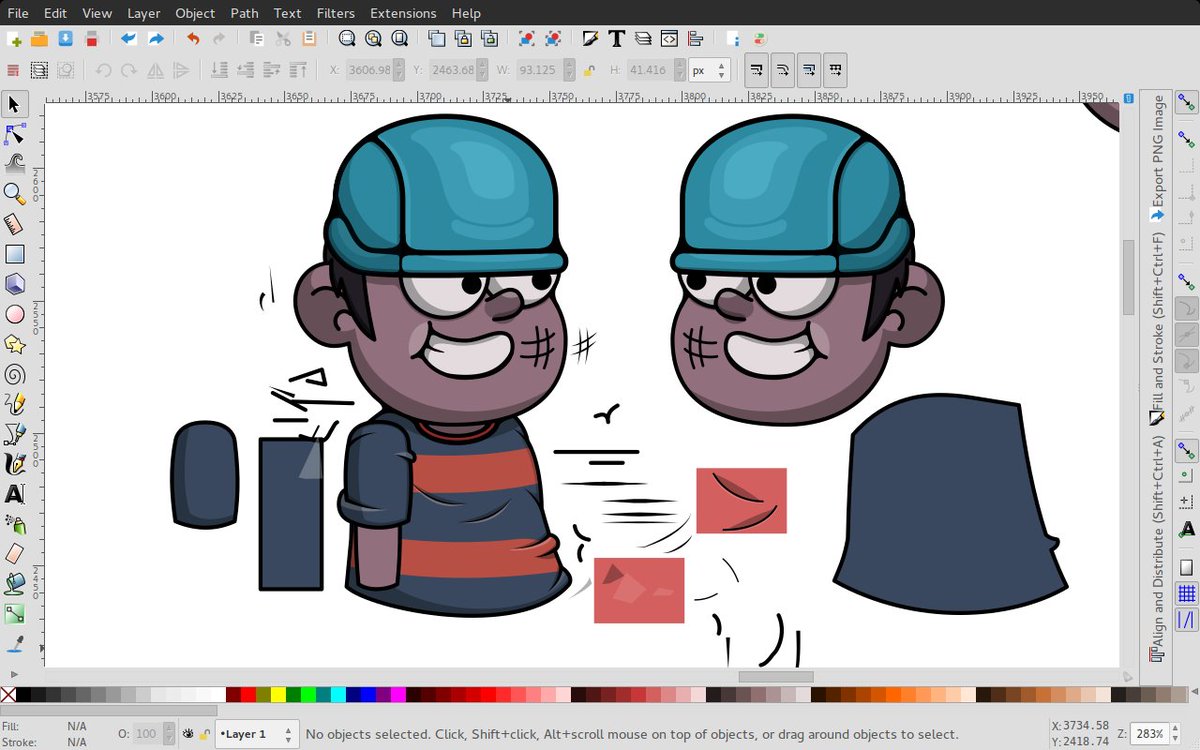Select the Gradient tool

[15, 613]
